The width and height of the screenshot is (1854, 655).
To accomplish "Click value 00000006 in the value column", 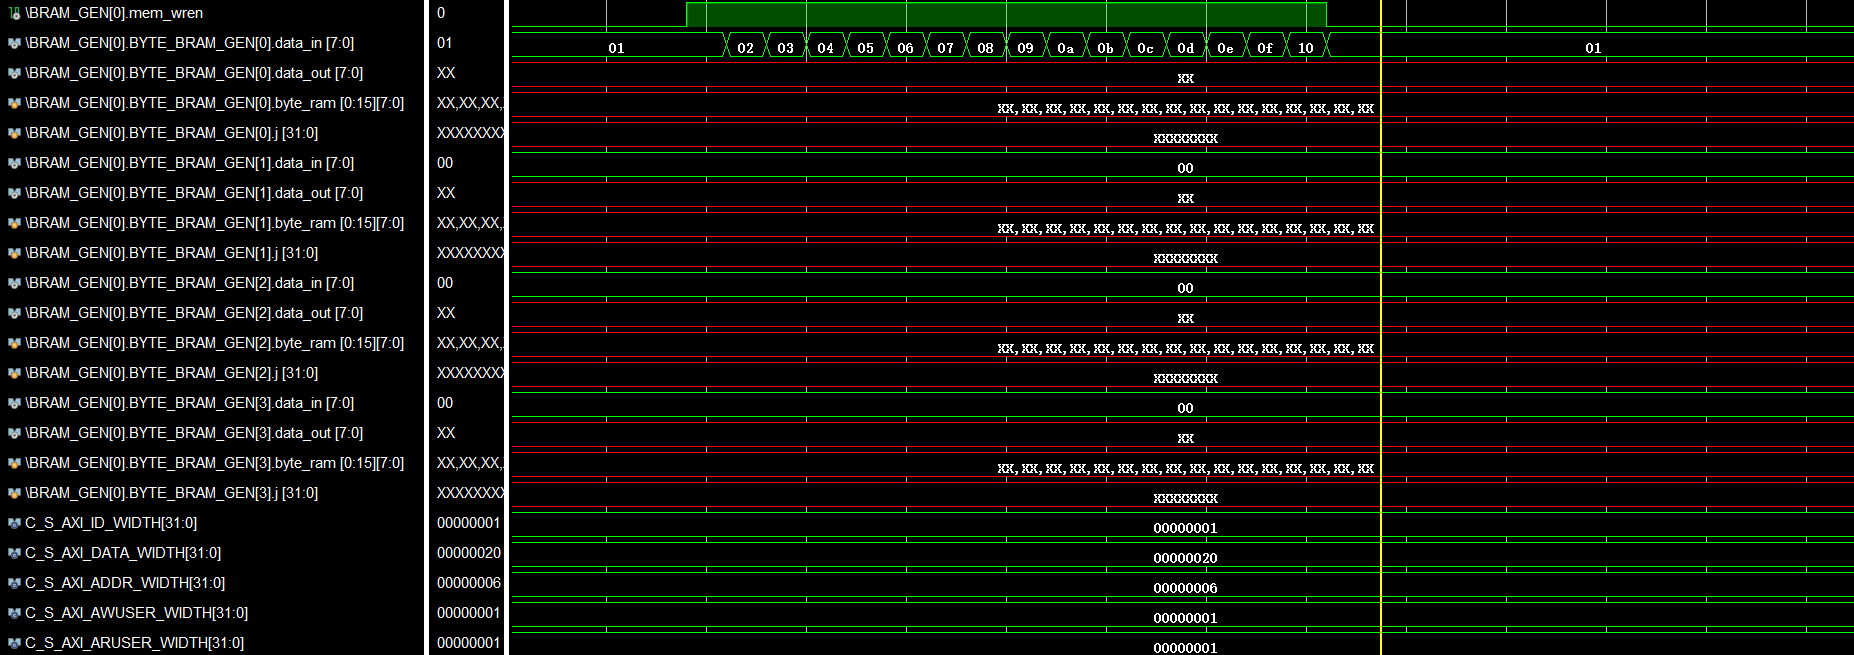I will tap(469, 583).
